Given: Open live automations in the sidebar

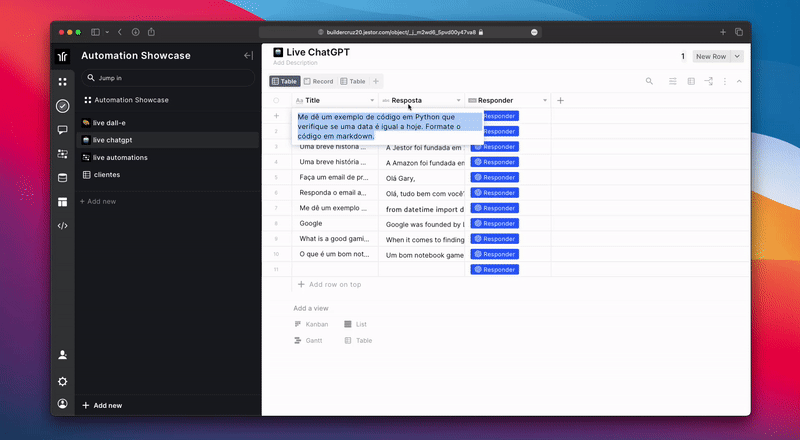Looking at the screenshot, I should (x=168, y=157).
